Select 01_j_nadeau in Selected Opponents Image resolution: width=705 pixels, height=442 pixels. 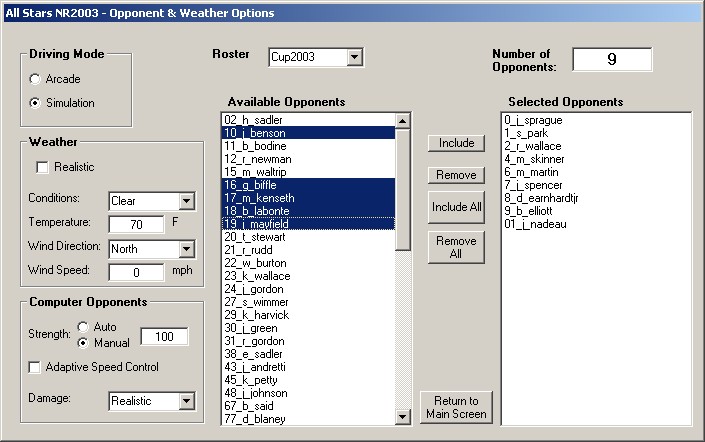(596, 224)
